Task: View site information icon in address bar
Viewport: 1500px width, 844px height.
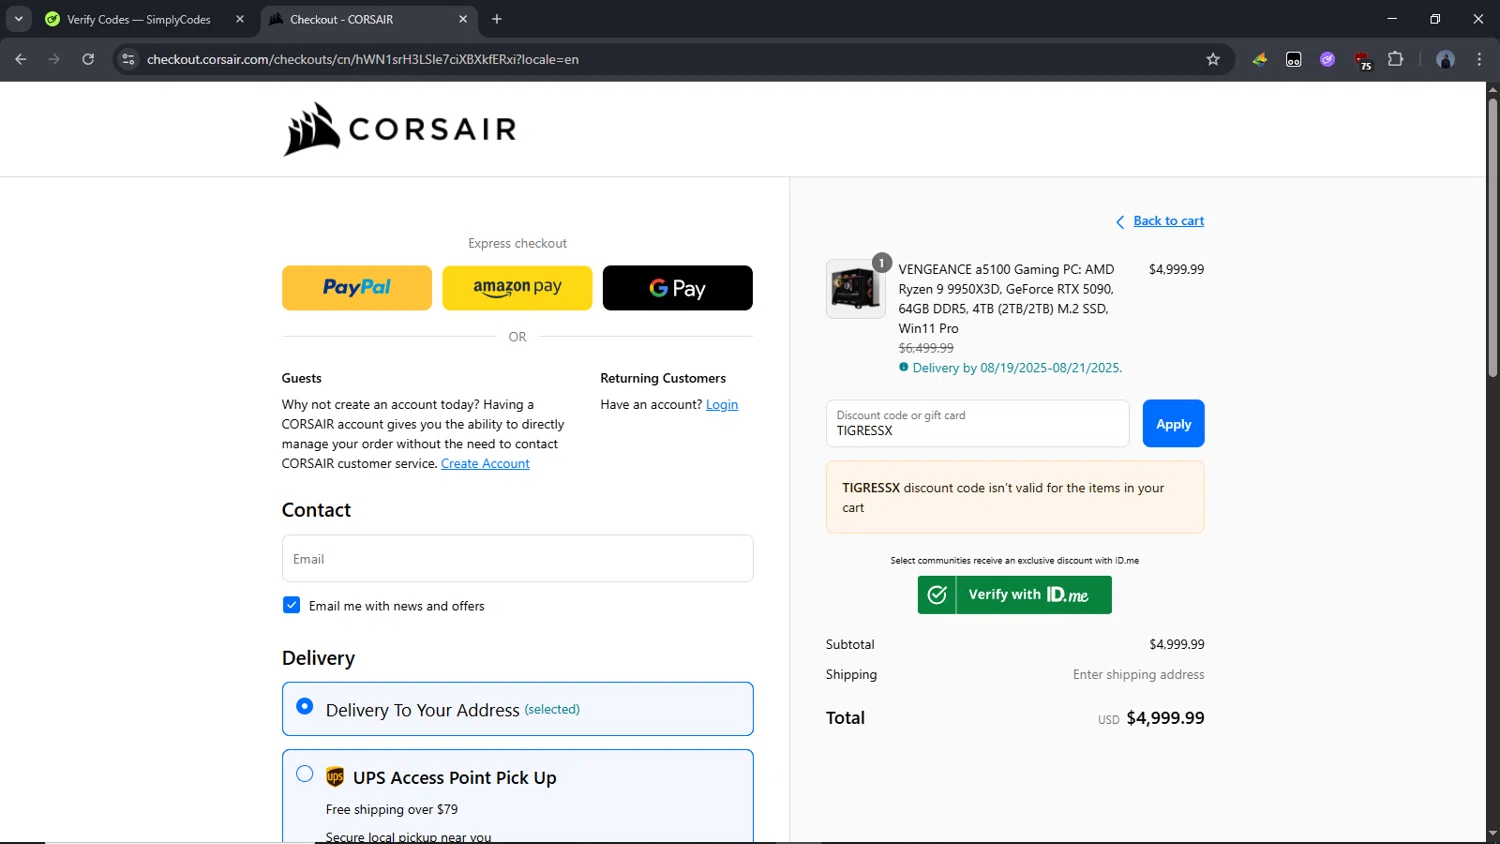Action: pyautogui.click(x=128, y=59)
